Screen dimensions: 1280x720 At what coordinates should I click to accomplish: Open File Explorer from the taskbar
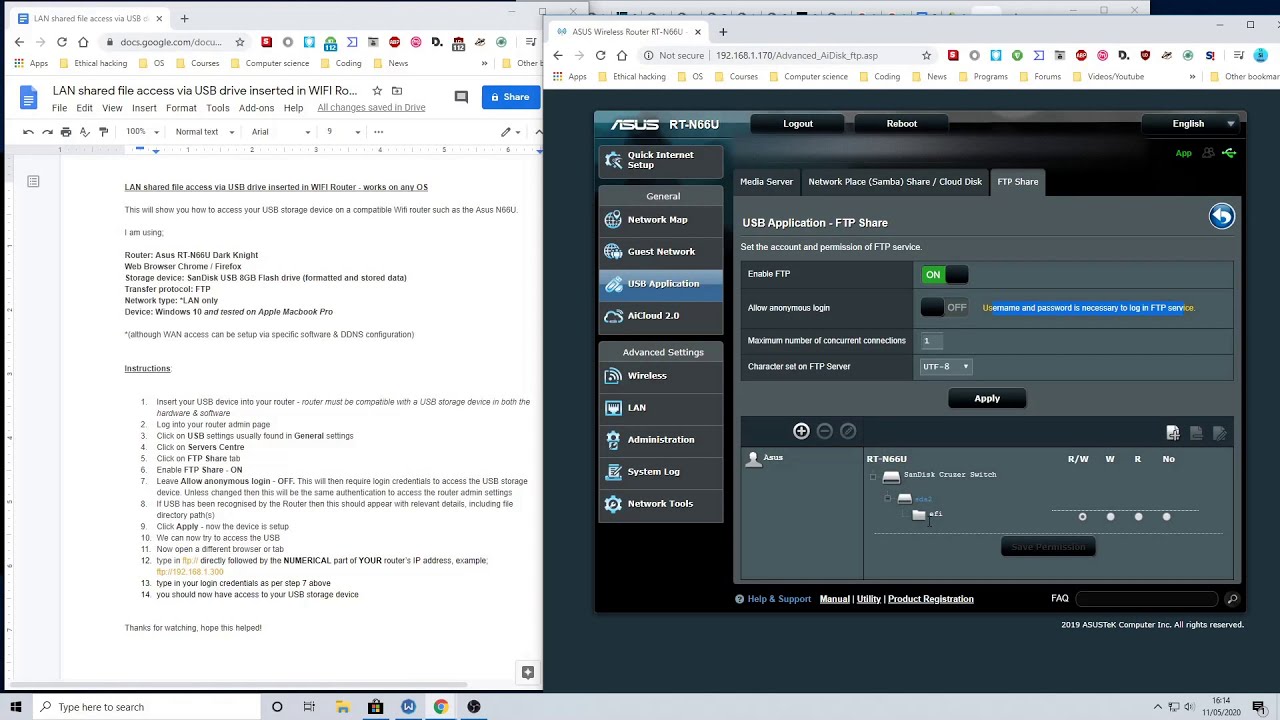click(x=342, y=707)
